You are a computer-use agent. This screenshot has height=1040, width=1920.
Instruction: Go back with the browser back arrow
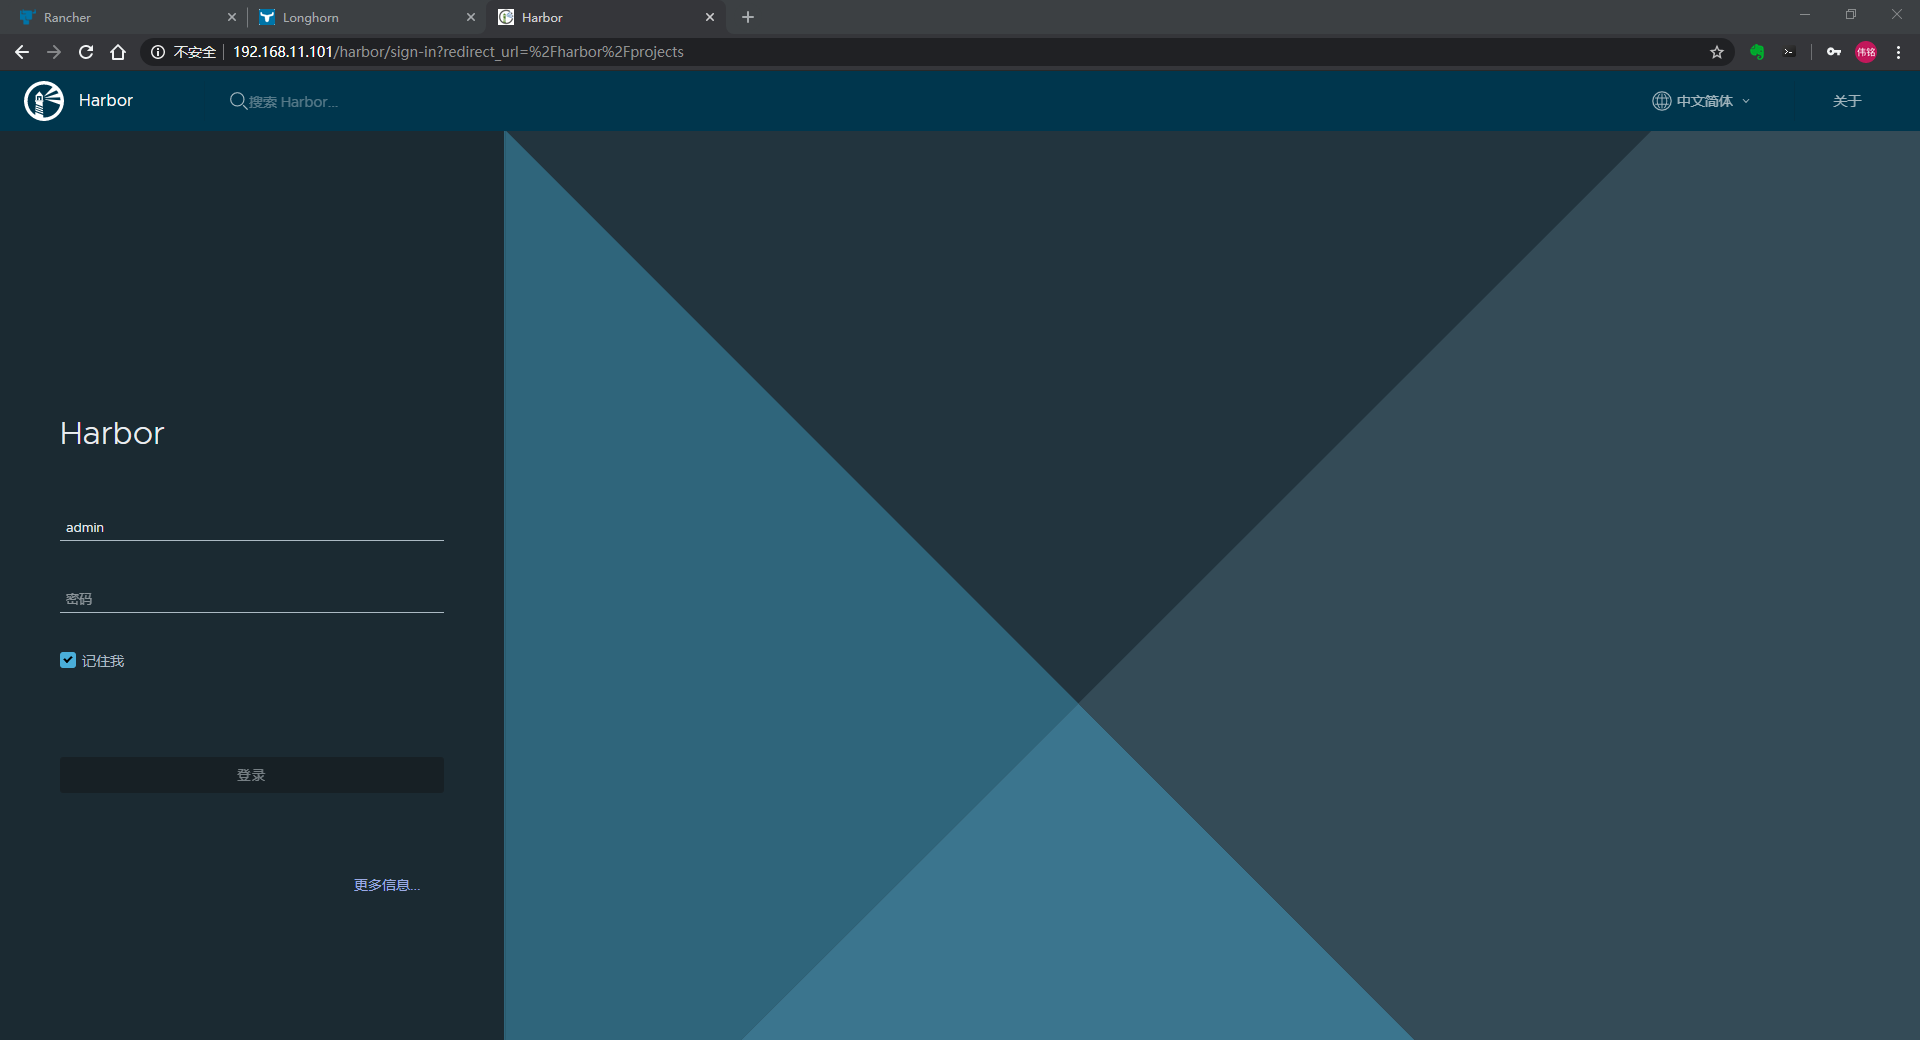22,52
